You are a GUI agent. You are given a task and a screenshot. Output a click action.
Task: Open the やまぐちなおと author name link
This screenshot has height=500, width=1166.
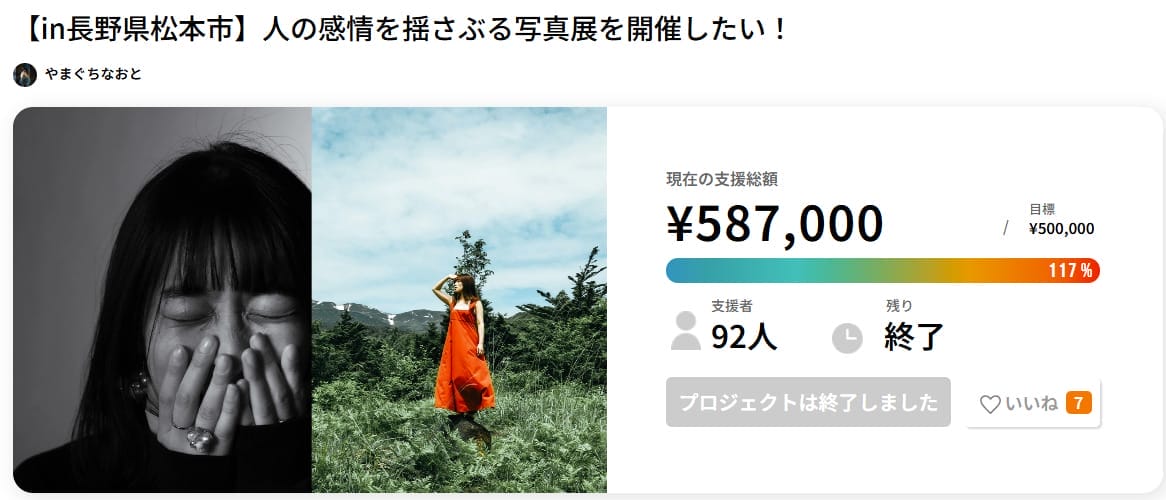(93, 74)
